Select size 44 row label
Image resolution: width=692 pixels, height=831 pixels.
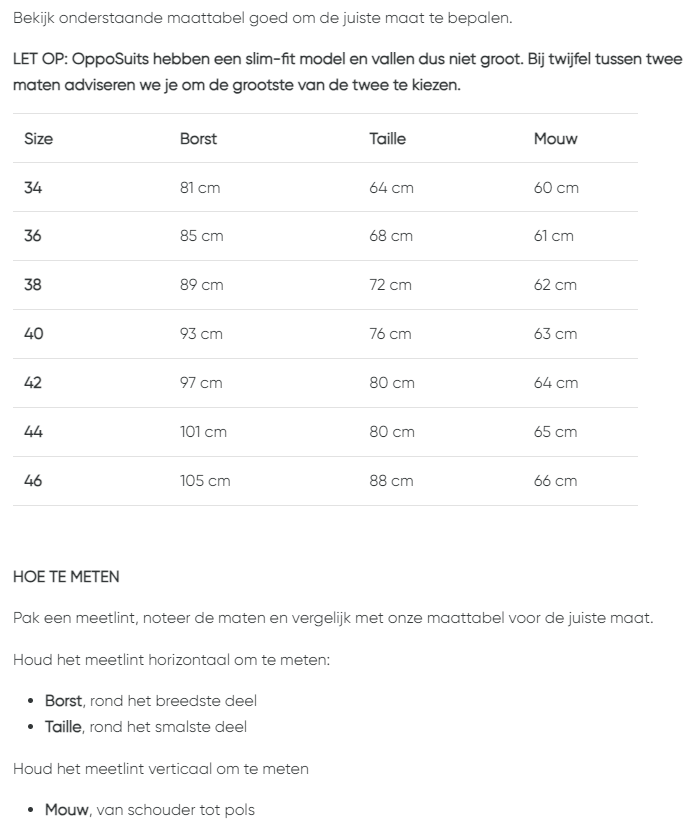[34, 432]
